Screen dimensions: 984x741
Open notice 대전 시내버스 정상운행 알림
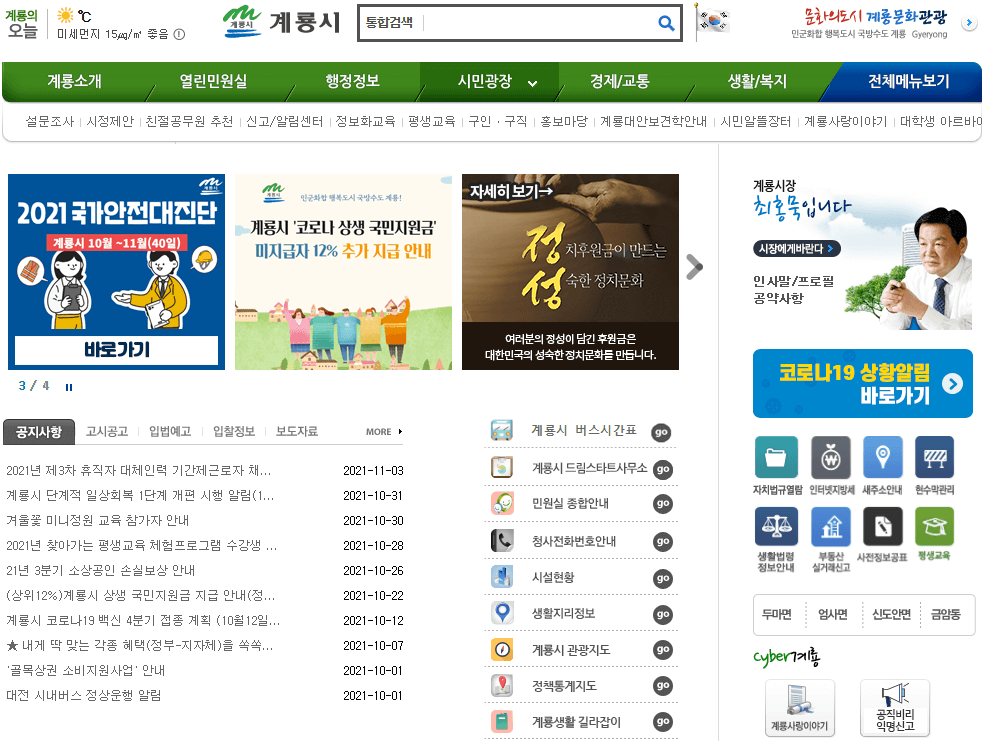click(x=83, y=695)
